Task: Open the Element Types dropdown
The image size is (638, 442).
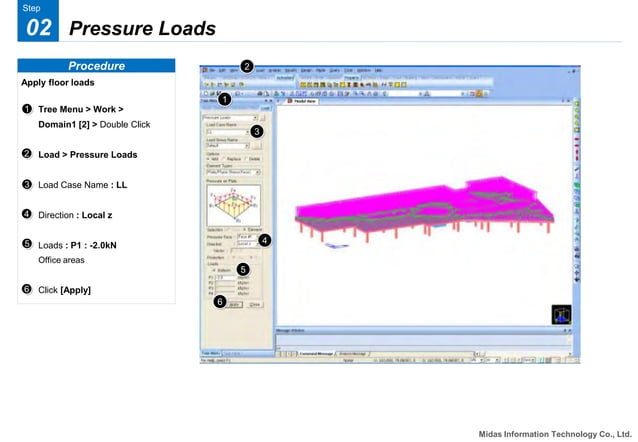Action: tap(234, 172)
